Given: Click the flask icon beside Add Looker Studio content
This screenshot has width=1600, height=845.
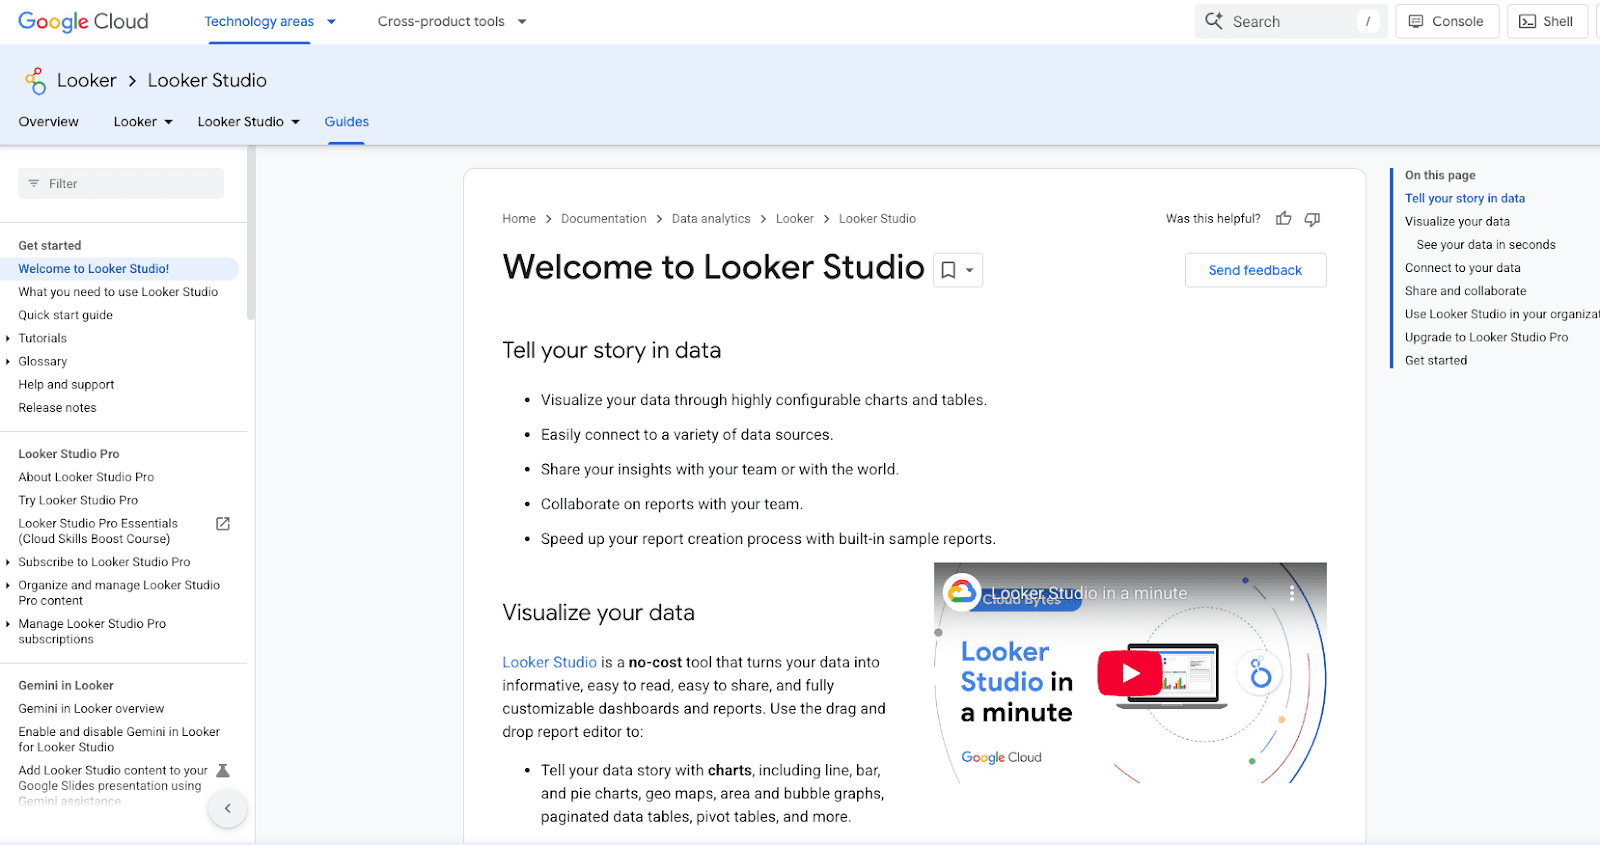Looking at the screenshot, I should click(223, 771).
